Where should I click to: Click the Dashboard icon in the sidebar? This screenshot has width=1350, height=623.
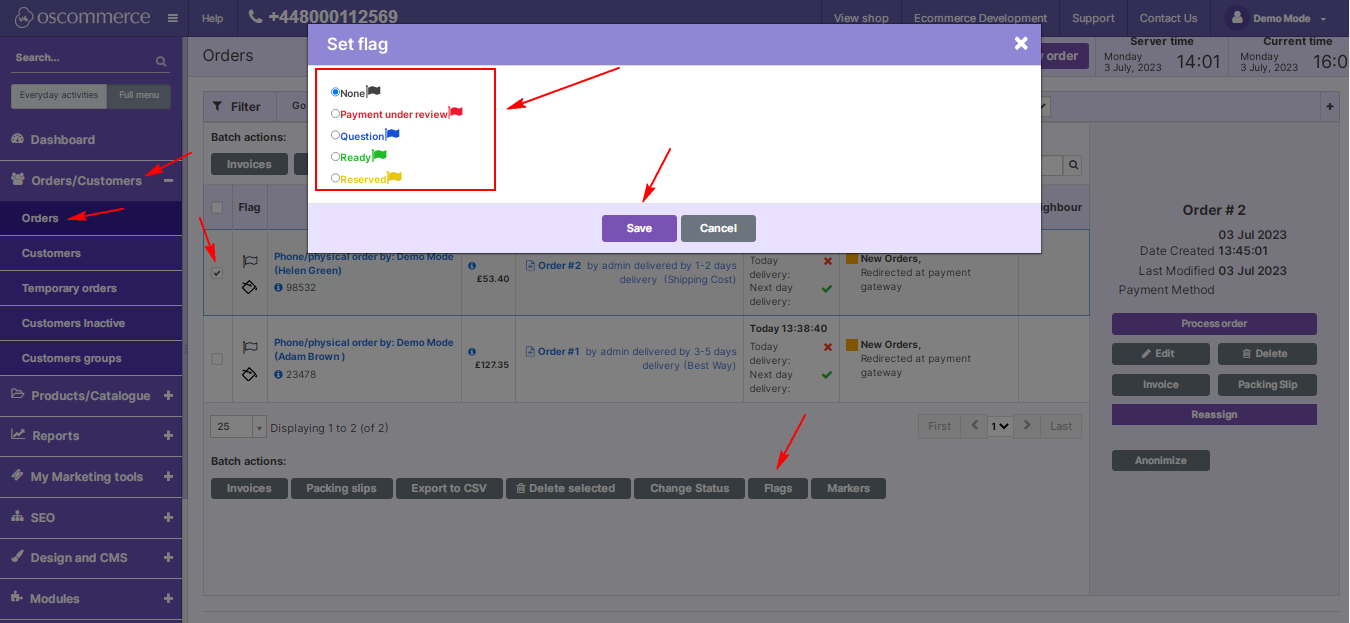17,139
